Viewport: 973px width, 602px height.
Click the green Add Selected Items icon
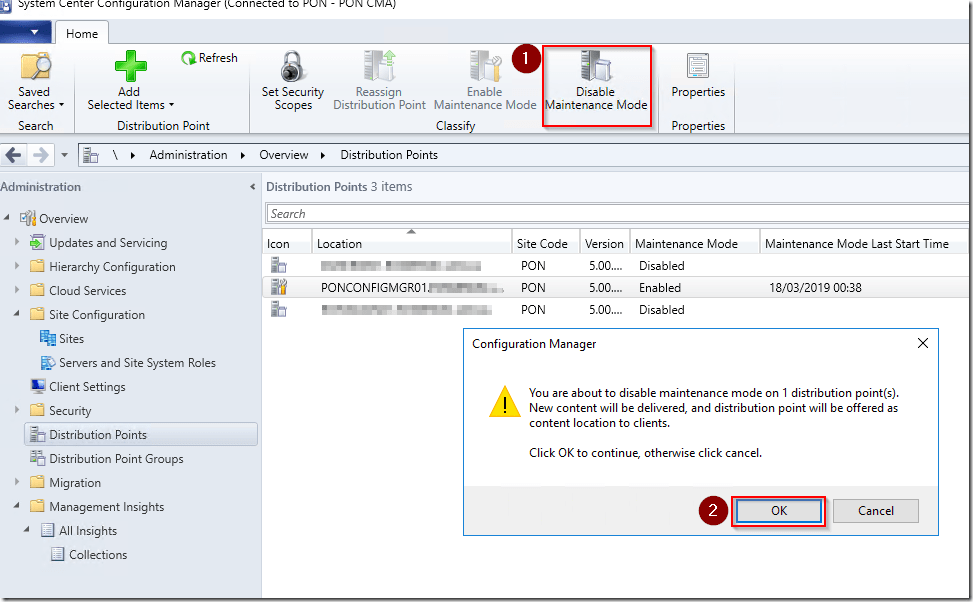tap(130, 68)
